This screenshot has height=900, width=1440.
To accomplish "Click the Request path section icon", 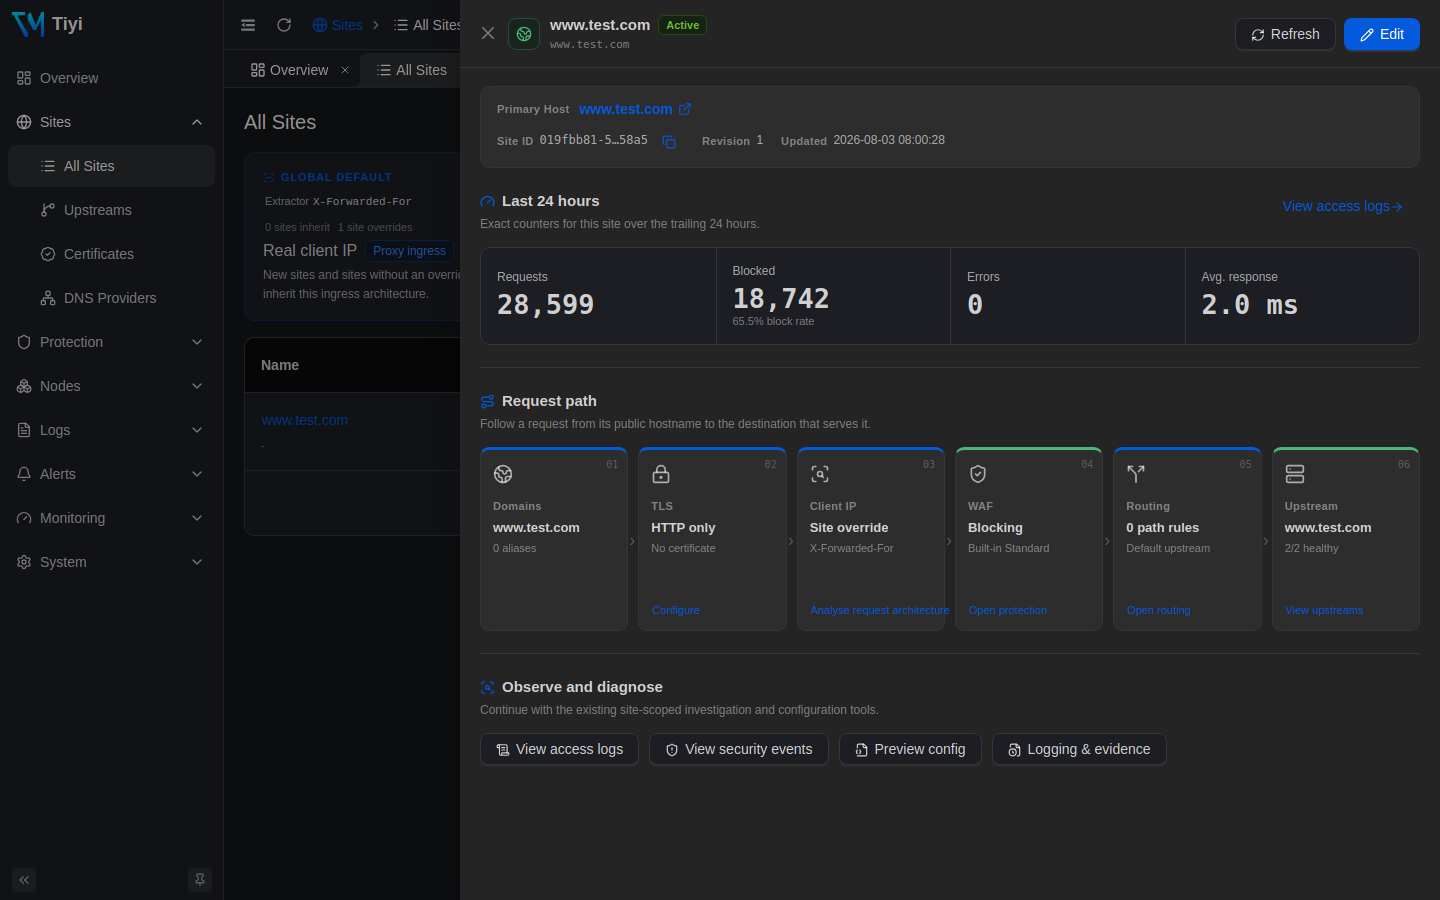I will point(488,402).
